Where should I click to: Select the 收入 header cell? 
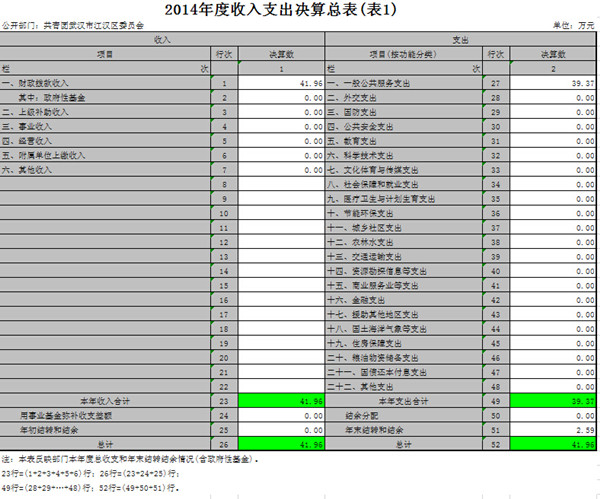[x=162, y=39]
